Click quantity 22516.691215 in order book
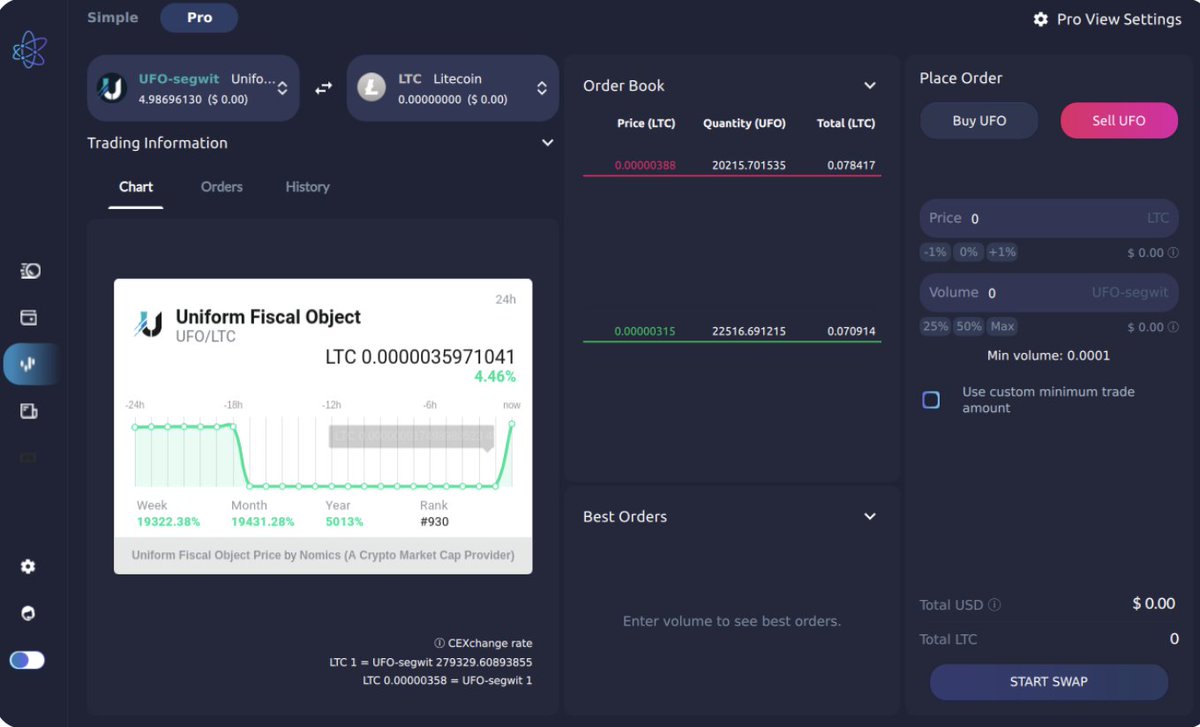Viewport: 1200px width, 727px height. 749,331
